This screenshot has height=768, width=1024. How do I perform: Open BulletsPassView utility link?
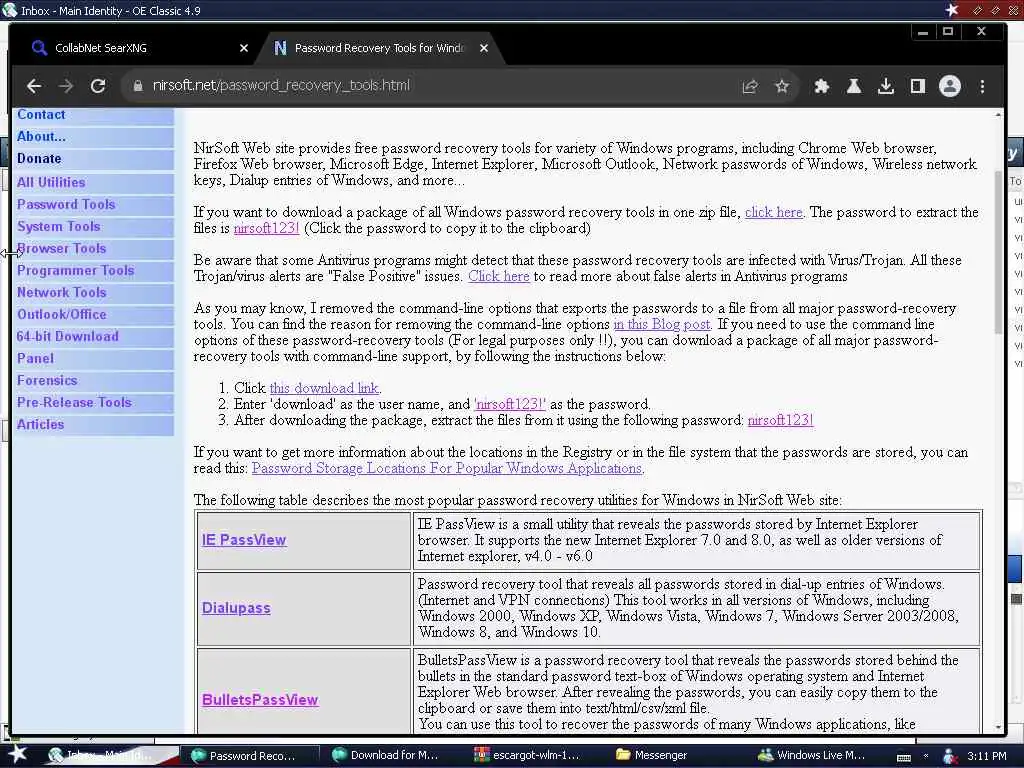(x=260, y=699)
